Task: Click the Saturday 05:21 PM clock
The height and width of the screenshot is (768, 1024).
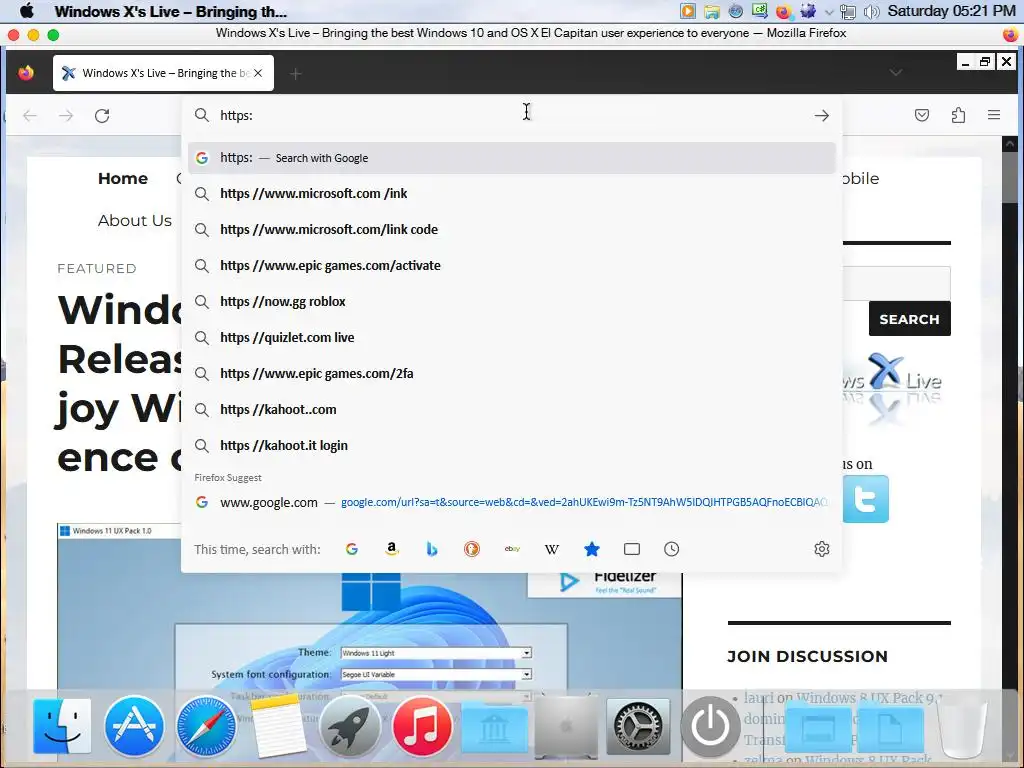Action: 951,11
